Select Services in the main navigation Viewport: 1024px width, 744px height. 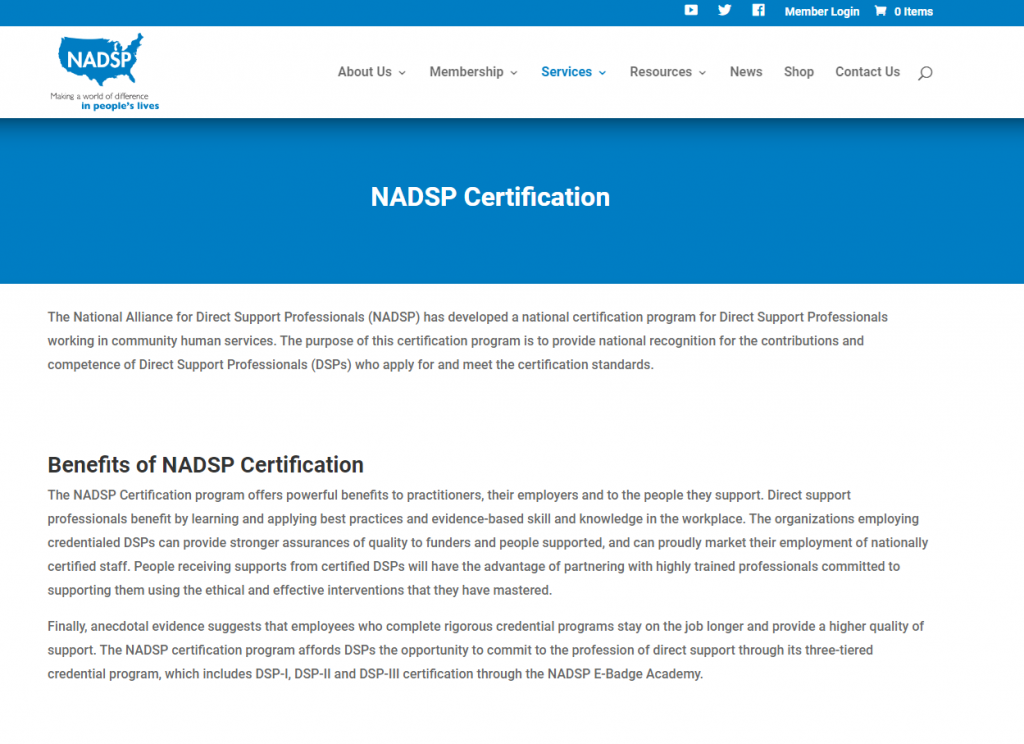567,72
